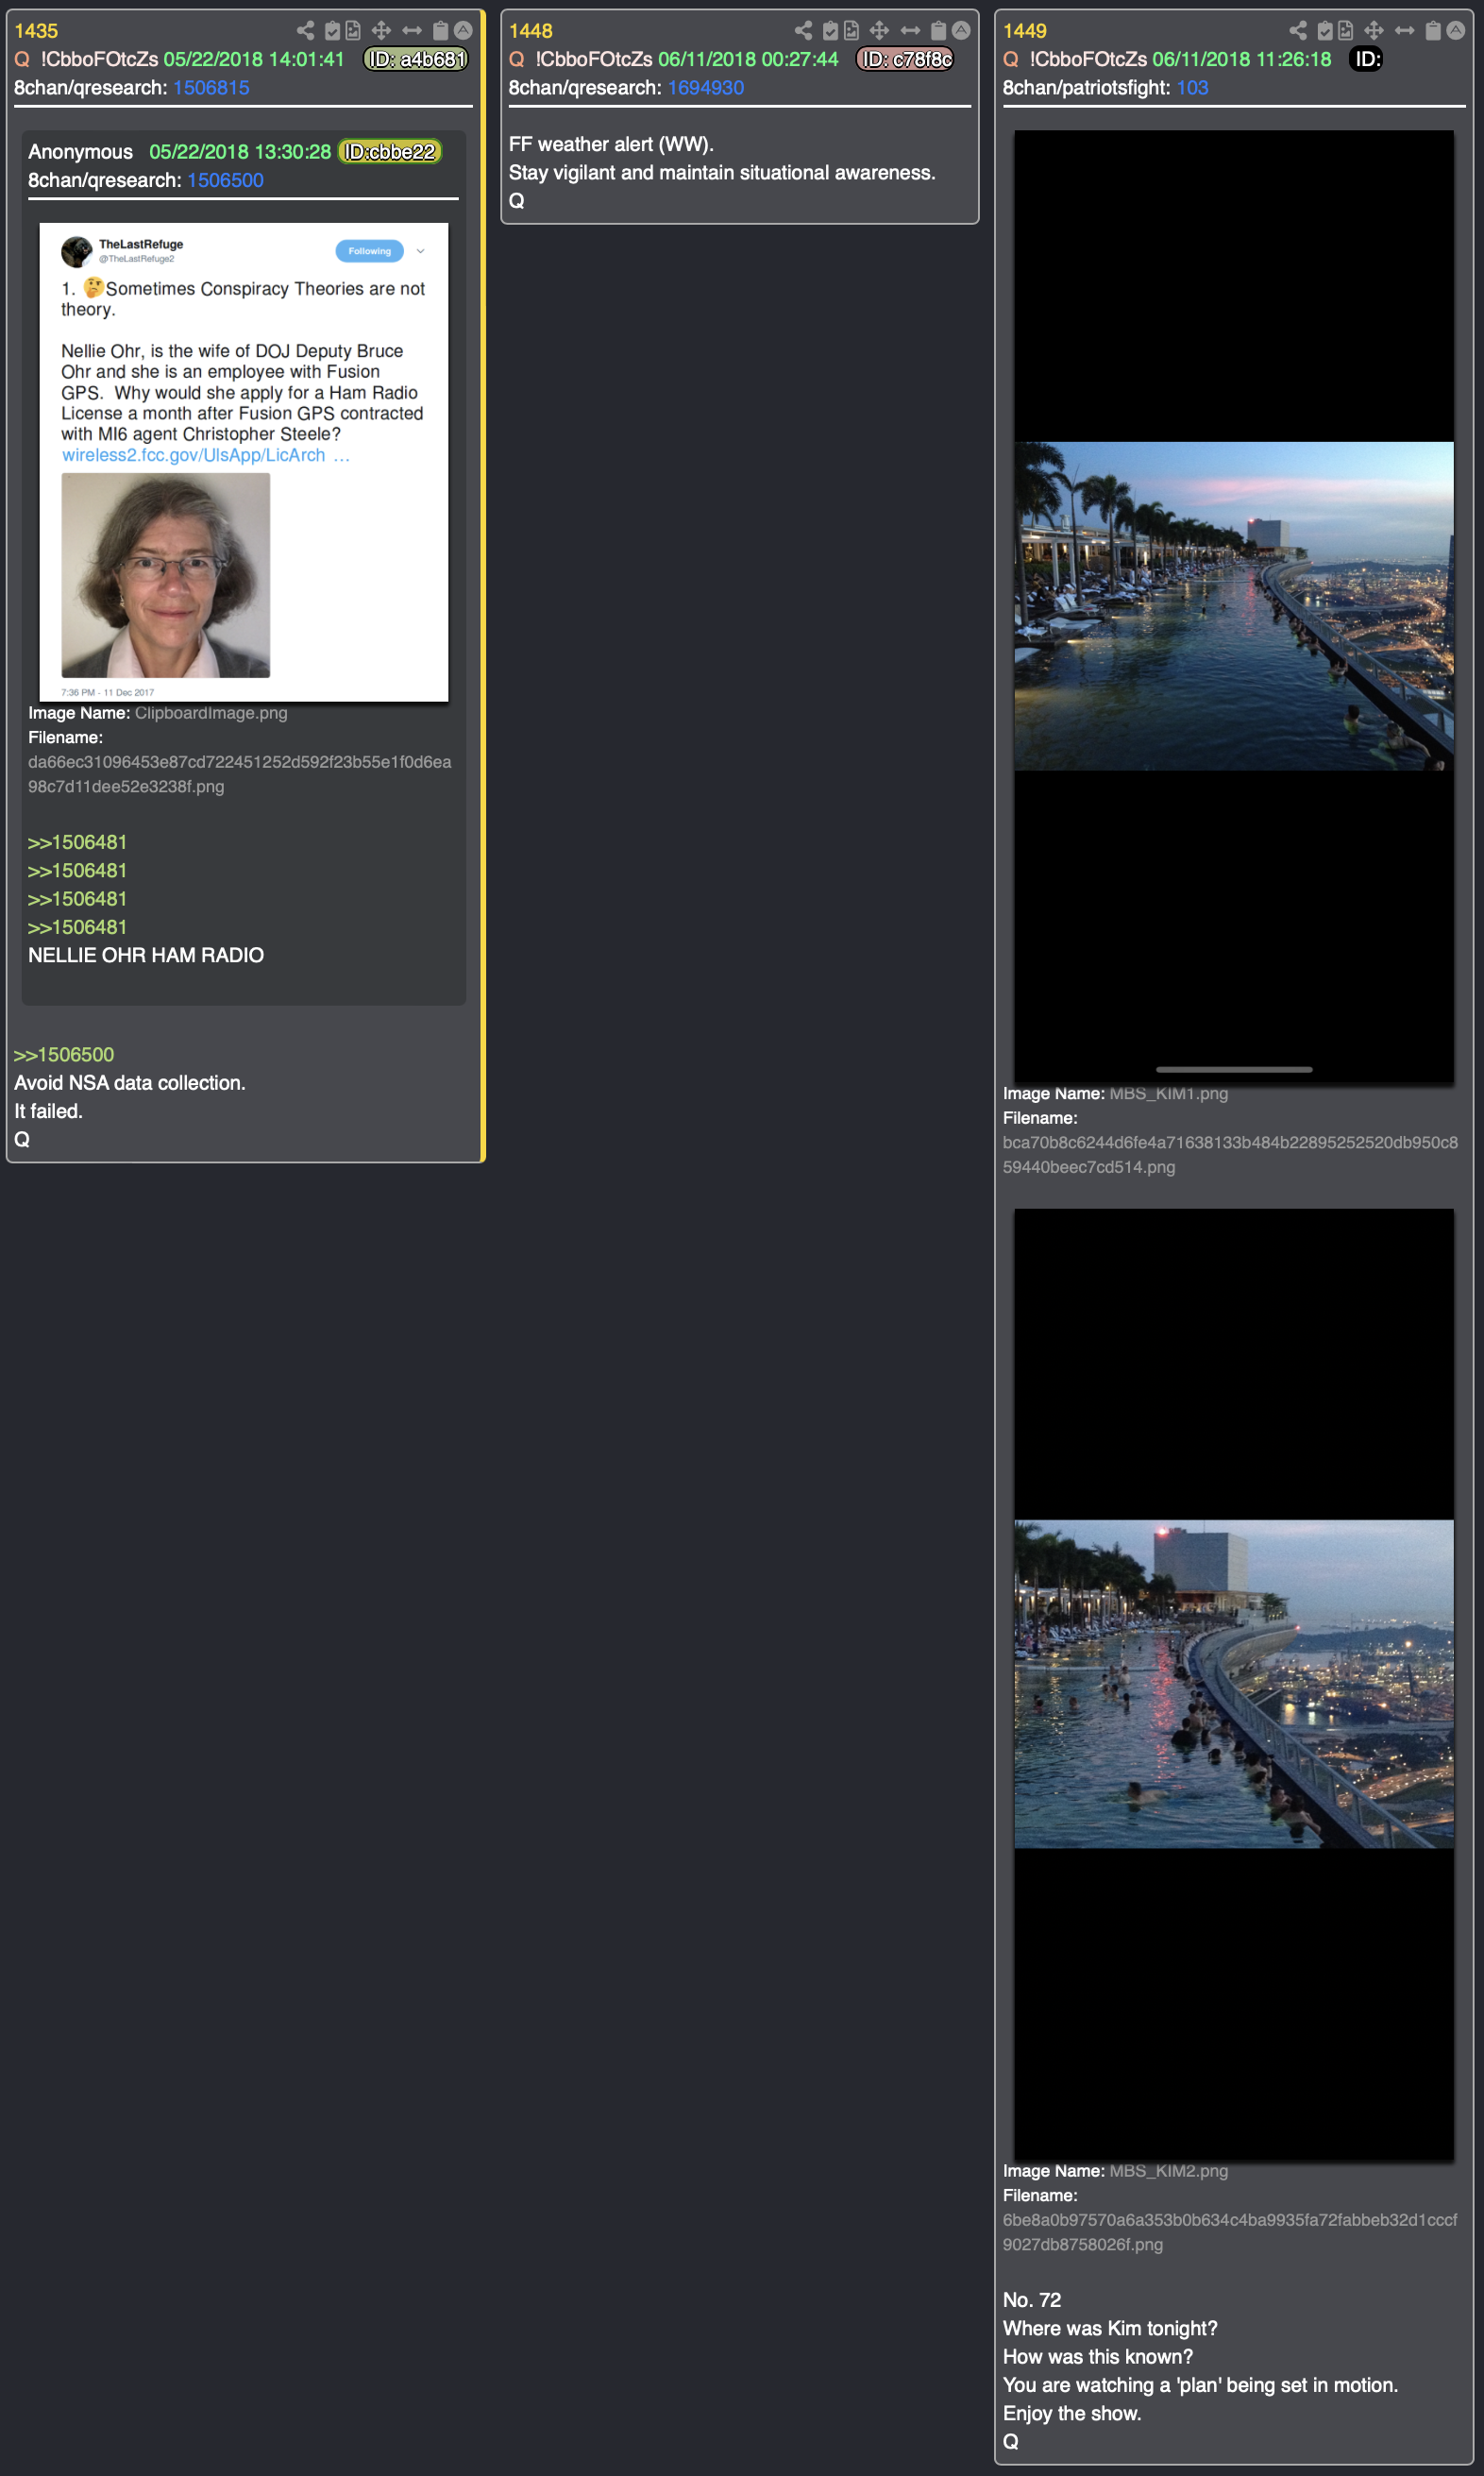This screenshot has width=1484, height=2476.
Task: Click the plain clipboard icon on post 1435
Action: point(440,31)
